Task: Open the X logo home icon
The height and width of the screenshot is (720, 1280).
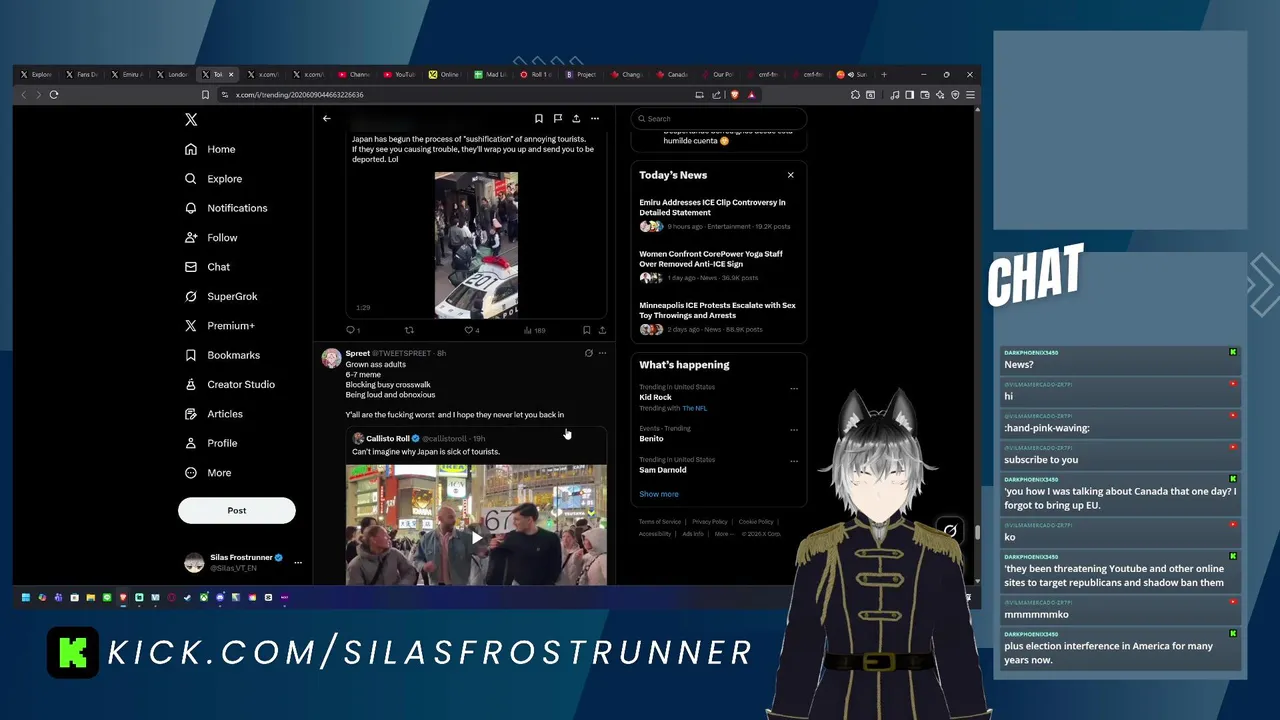Action: pyautogui.click(x=191, y=119)
